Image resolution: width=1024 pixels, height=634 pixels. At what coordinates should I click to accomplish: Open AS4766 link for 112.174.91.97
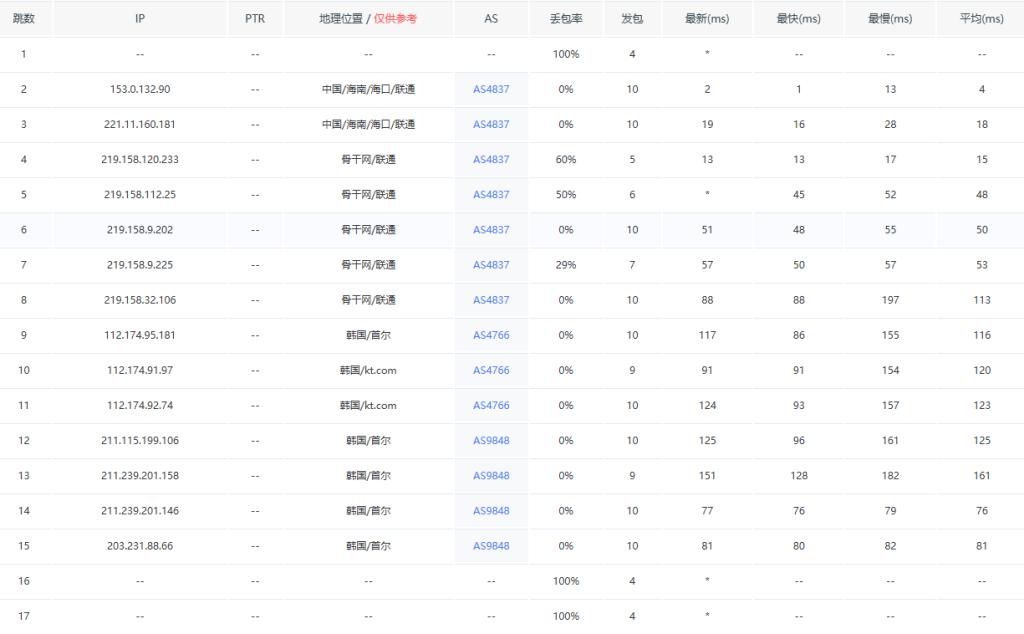[490, 370]
